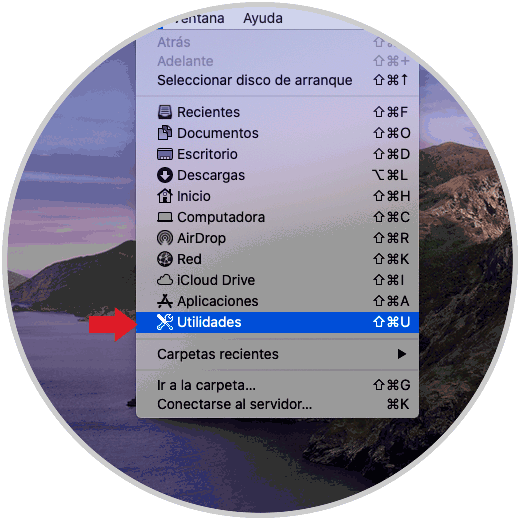Click the AirDrop radar icon
Screen dimensions: 520x520
click(x=165, y=238)
